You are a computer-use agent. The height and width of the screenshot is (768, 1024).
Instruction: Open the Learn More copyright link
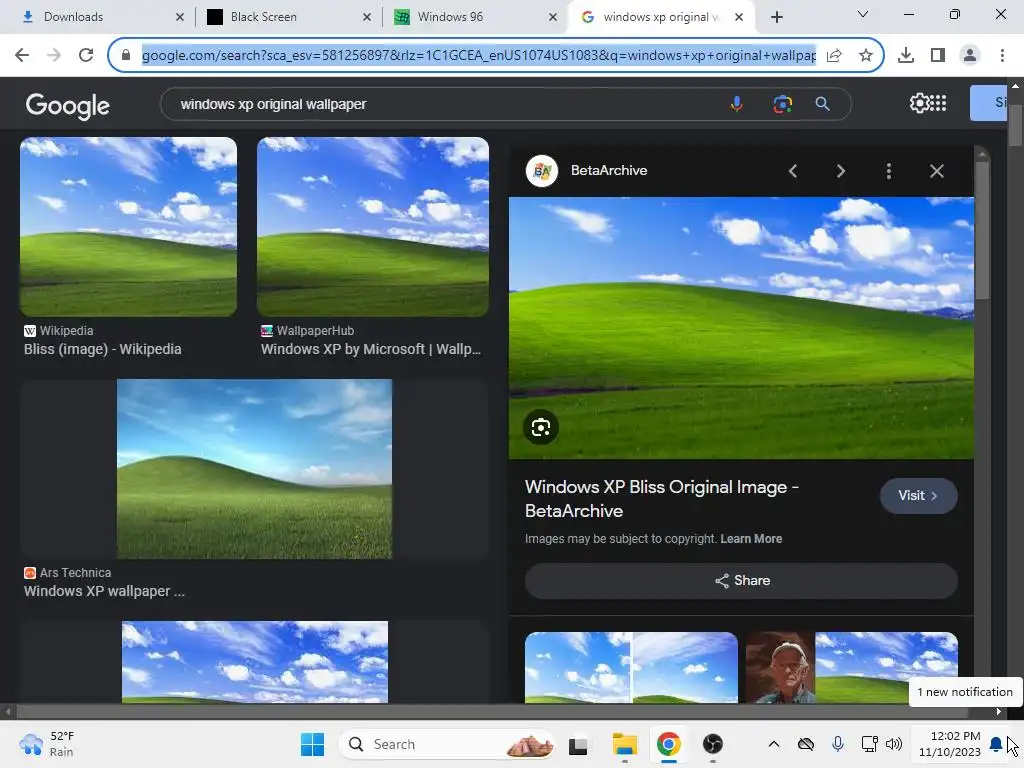[751, 539]
